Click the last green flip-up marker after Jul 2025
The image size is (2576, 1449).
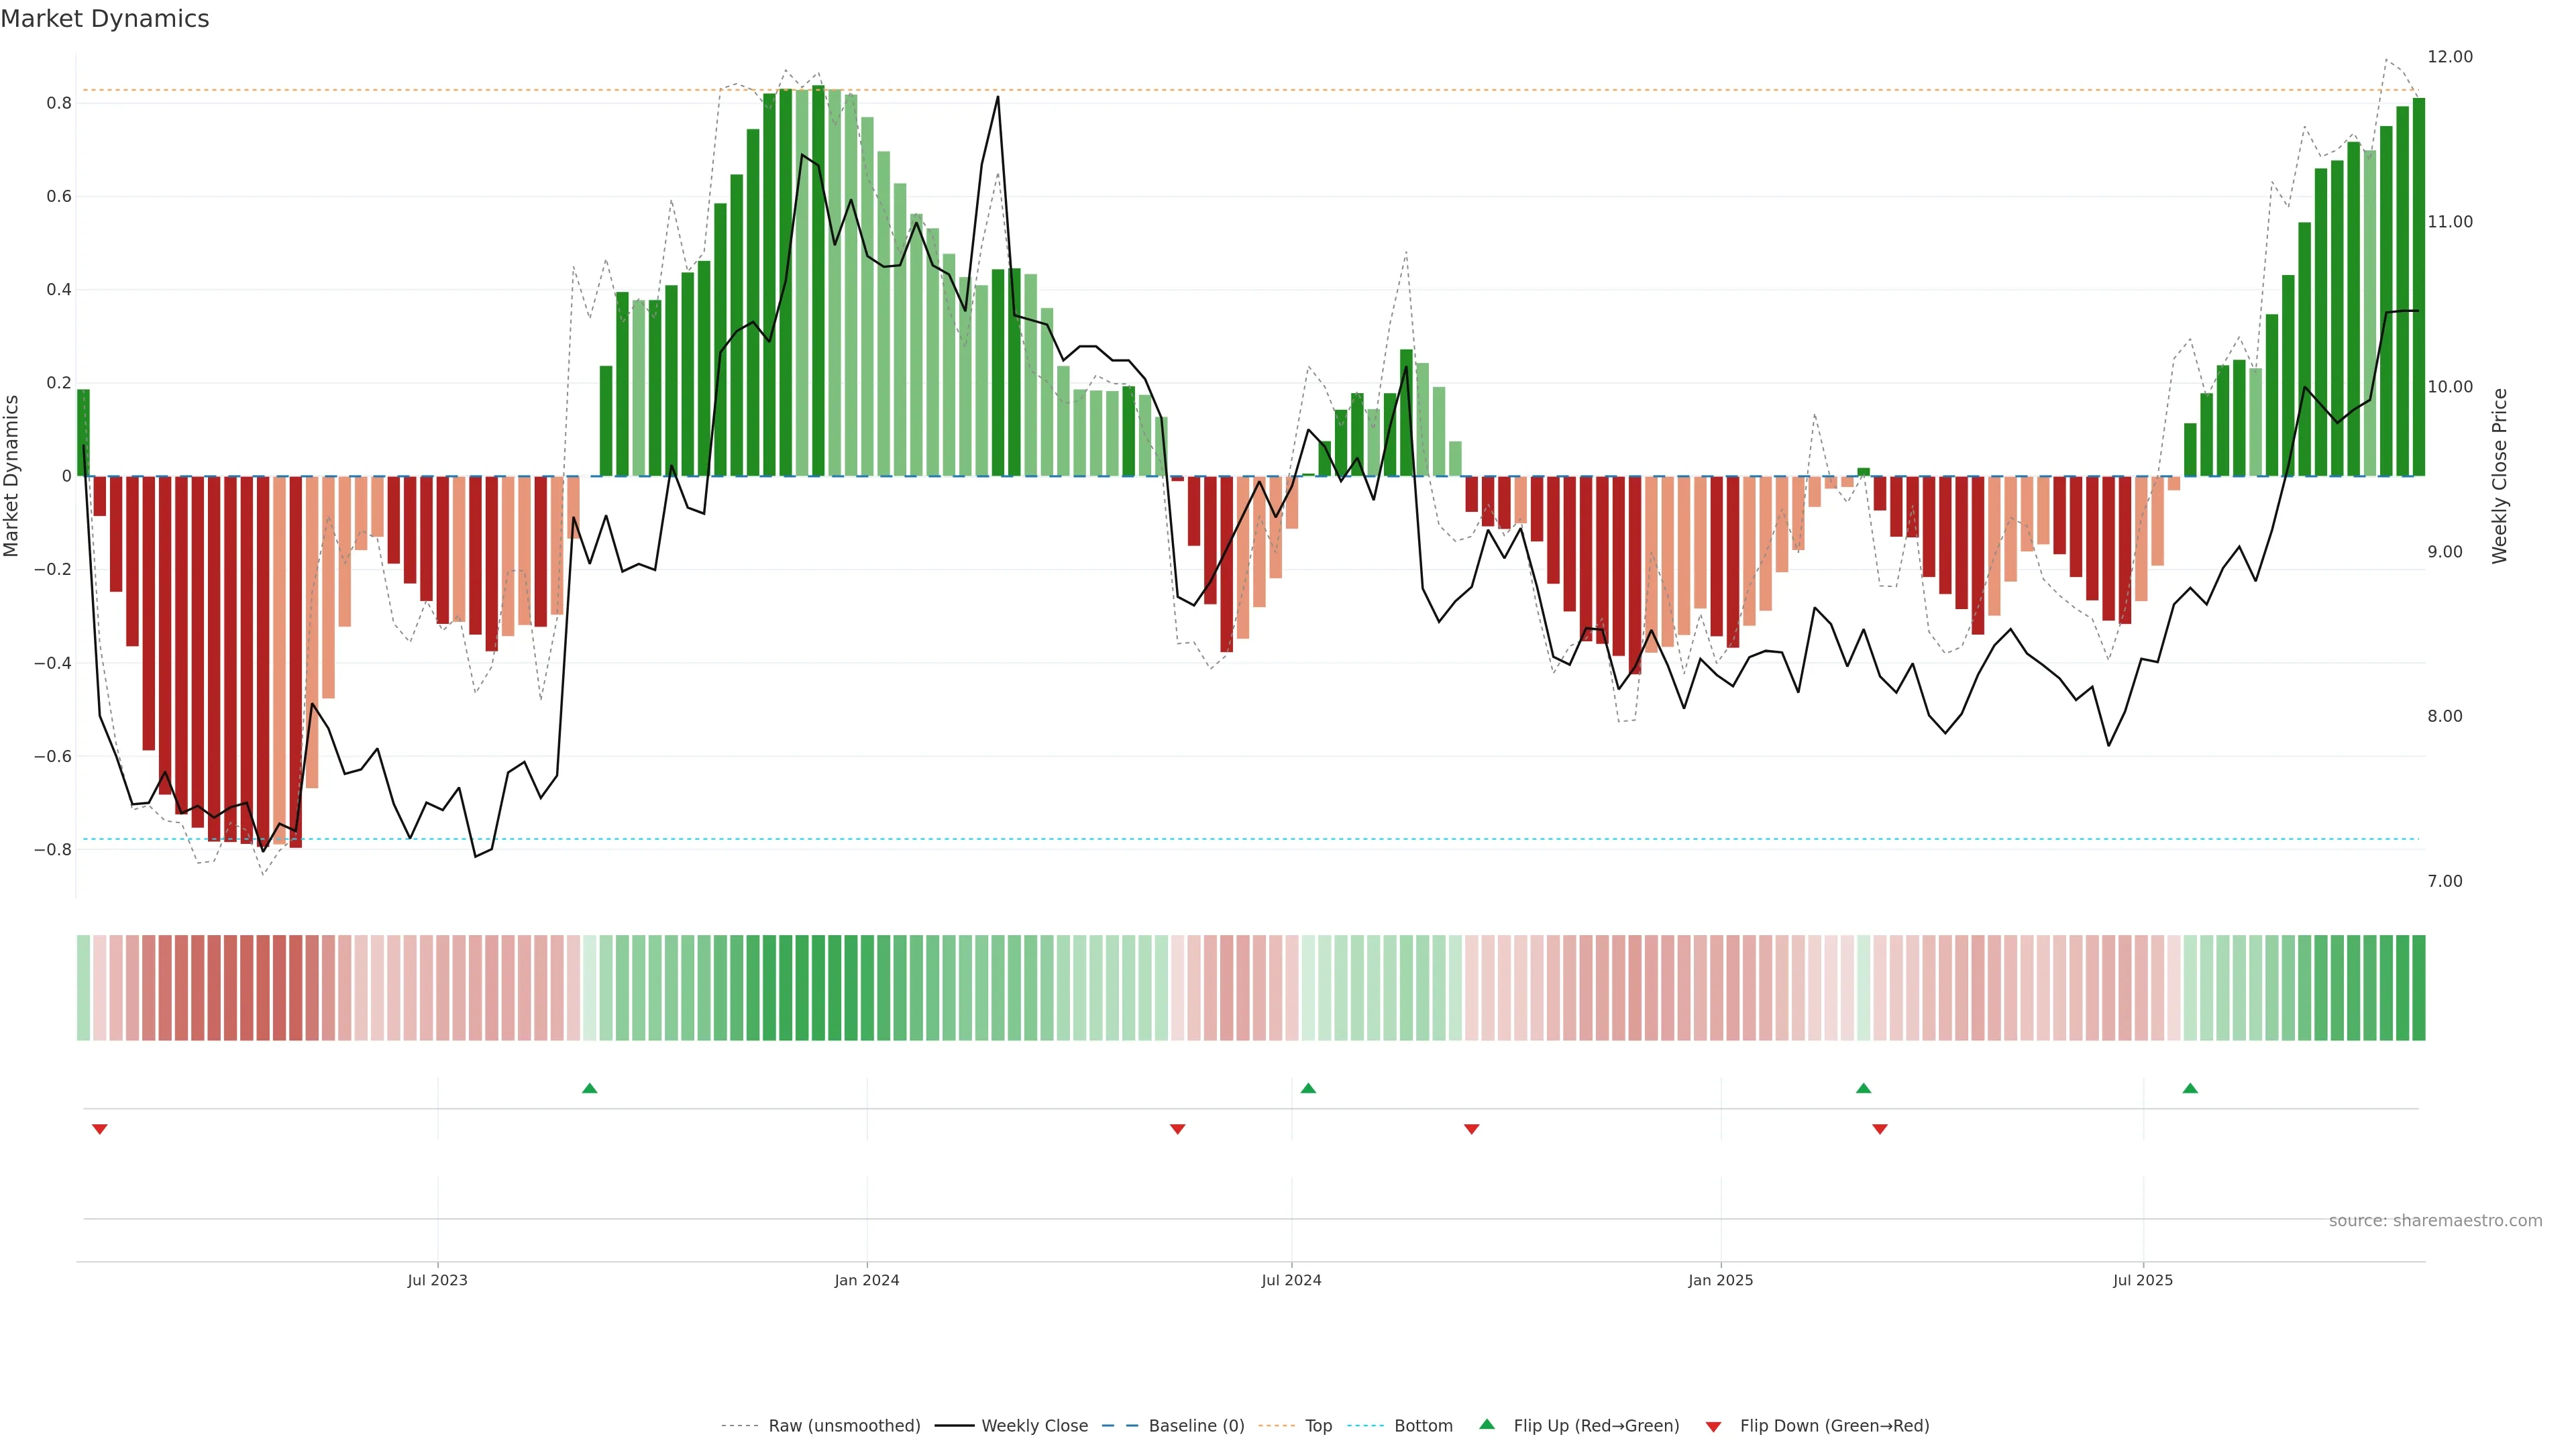(2190, 1088)
